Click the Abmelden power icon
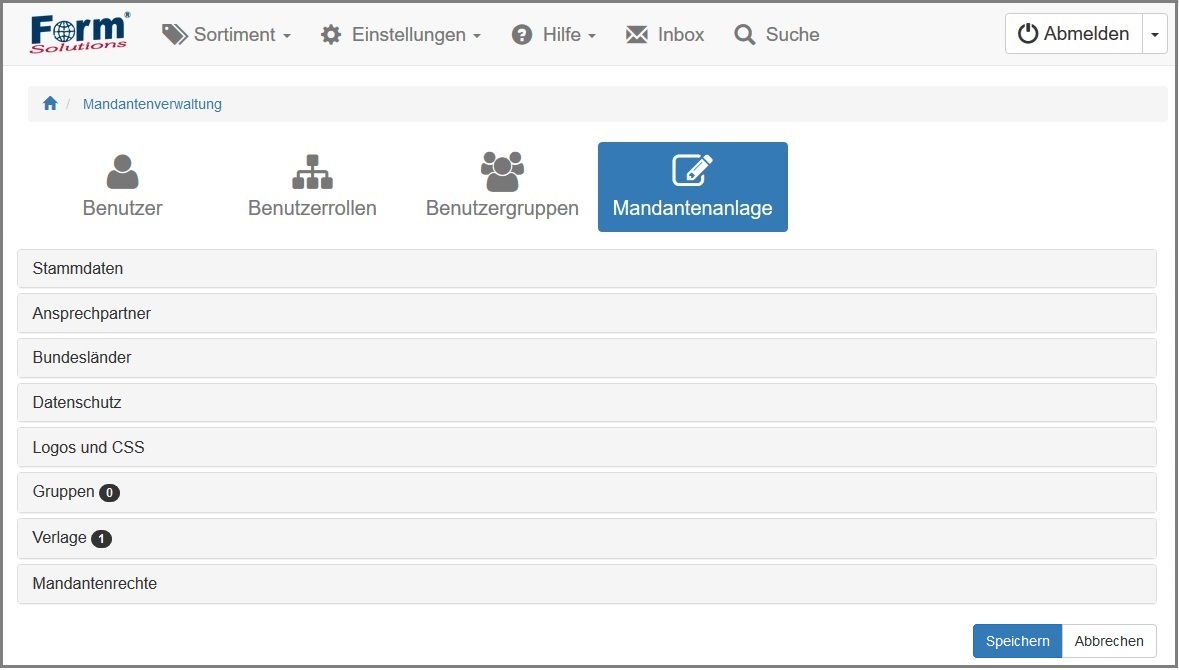Image resolution: width=1179 pixels, height=670 pixels. [1027, 34]
